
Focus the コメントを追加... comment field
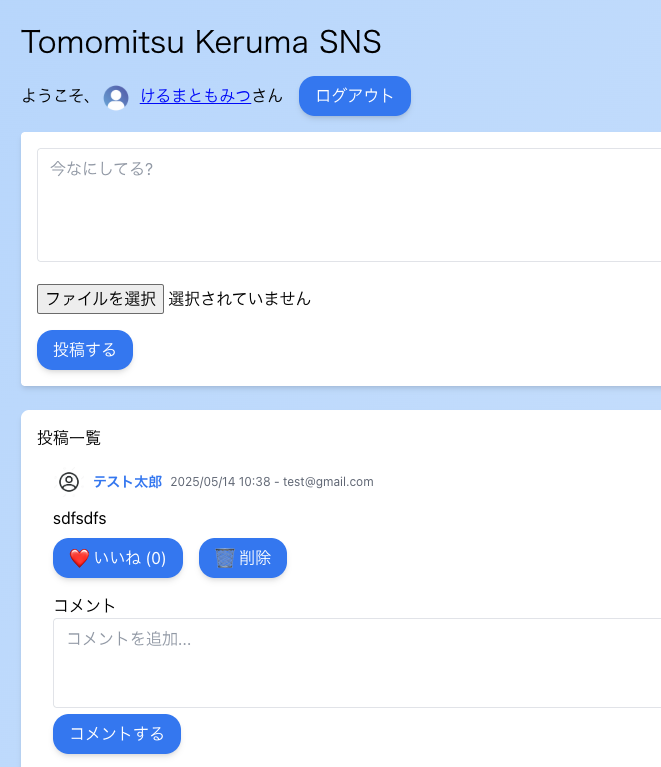pyautogui.click(x=357, y=663)
